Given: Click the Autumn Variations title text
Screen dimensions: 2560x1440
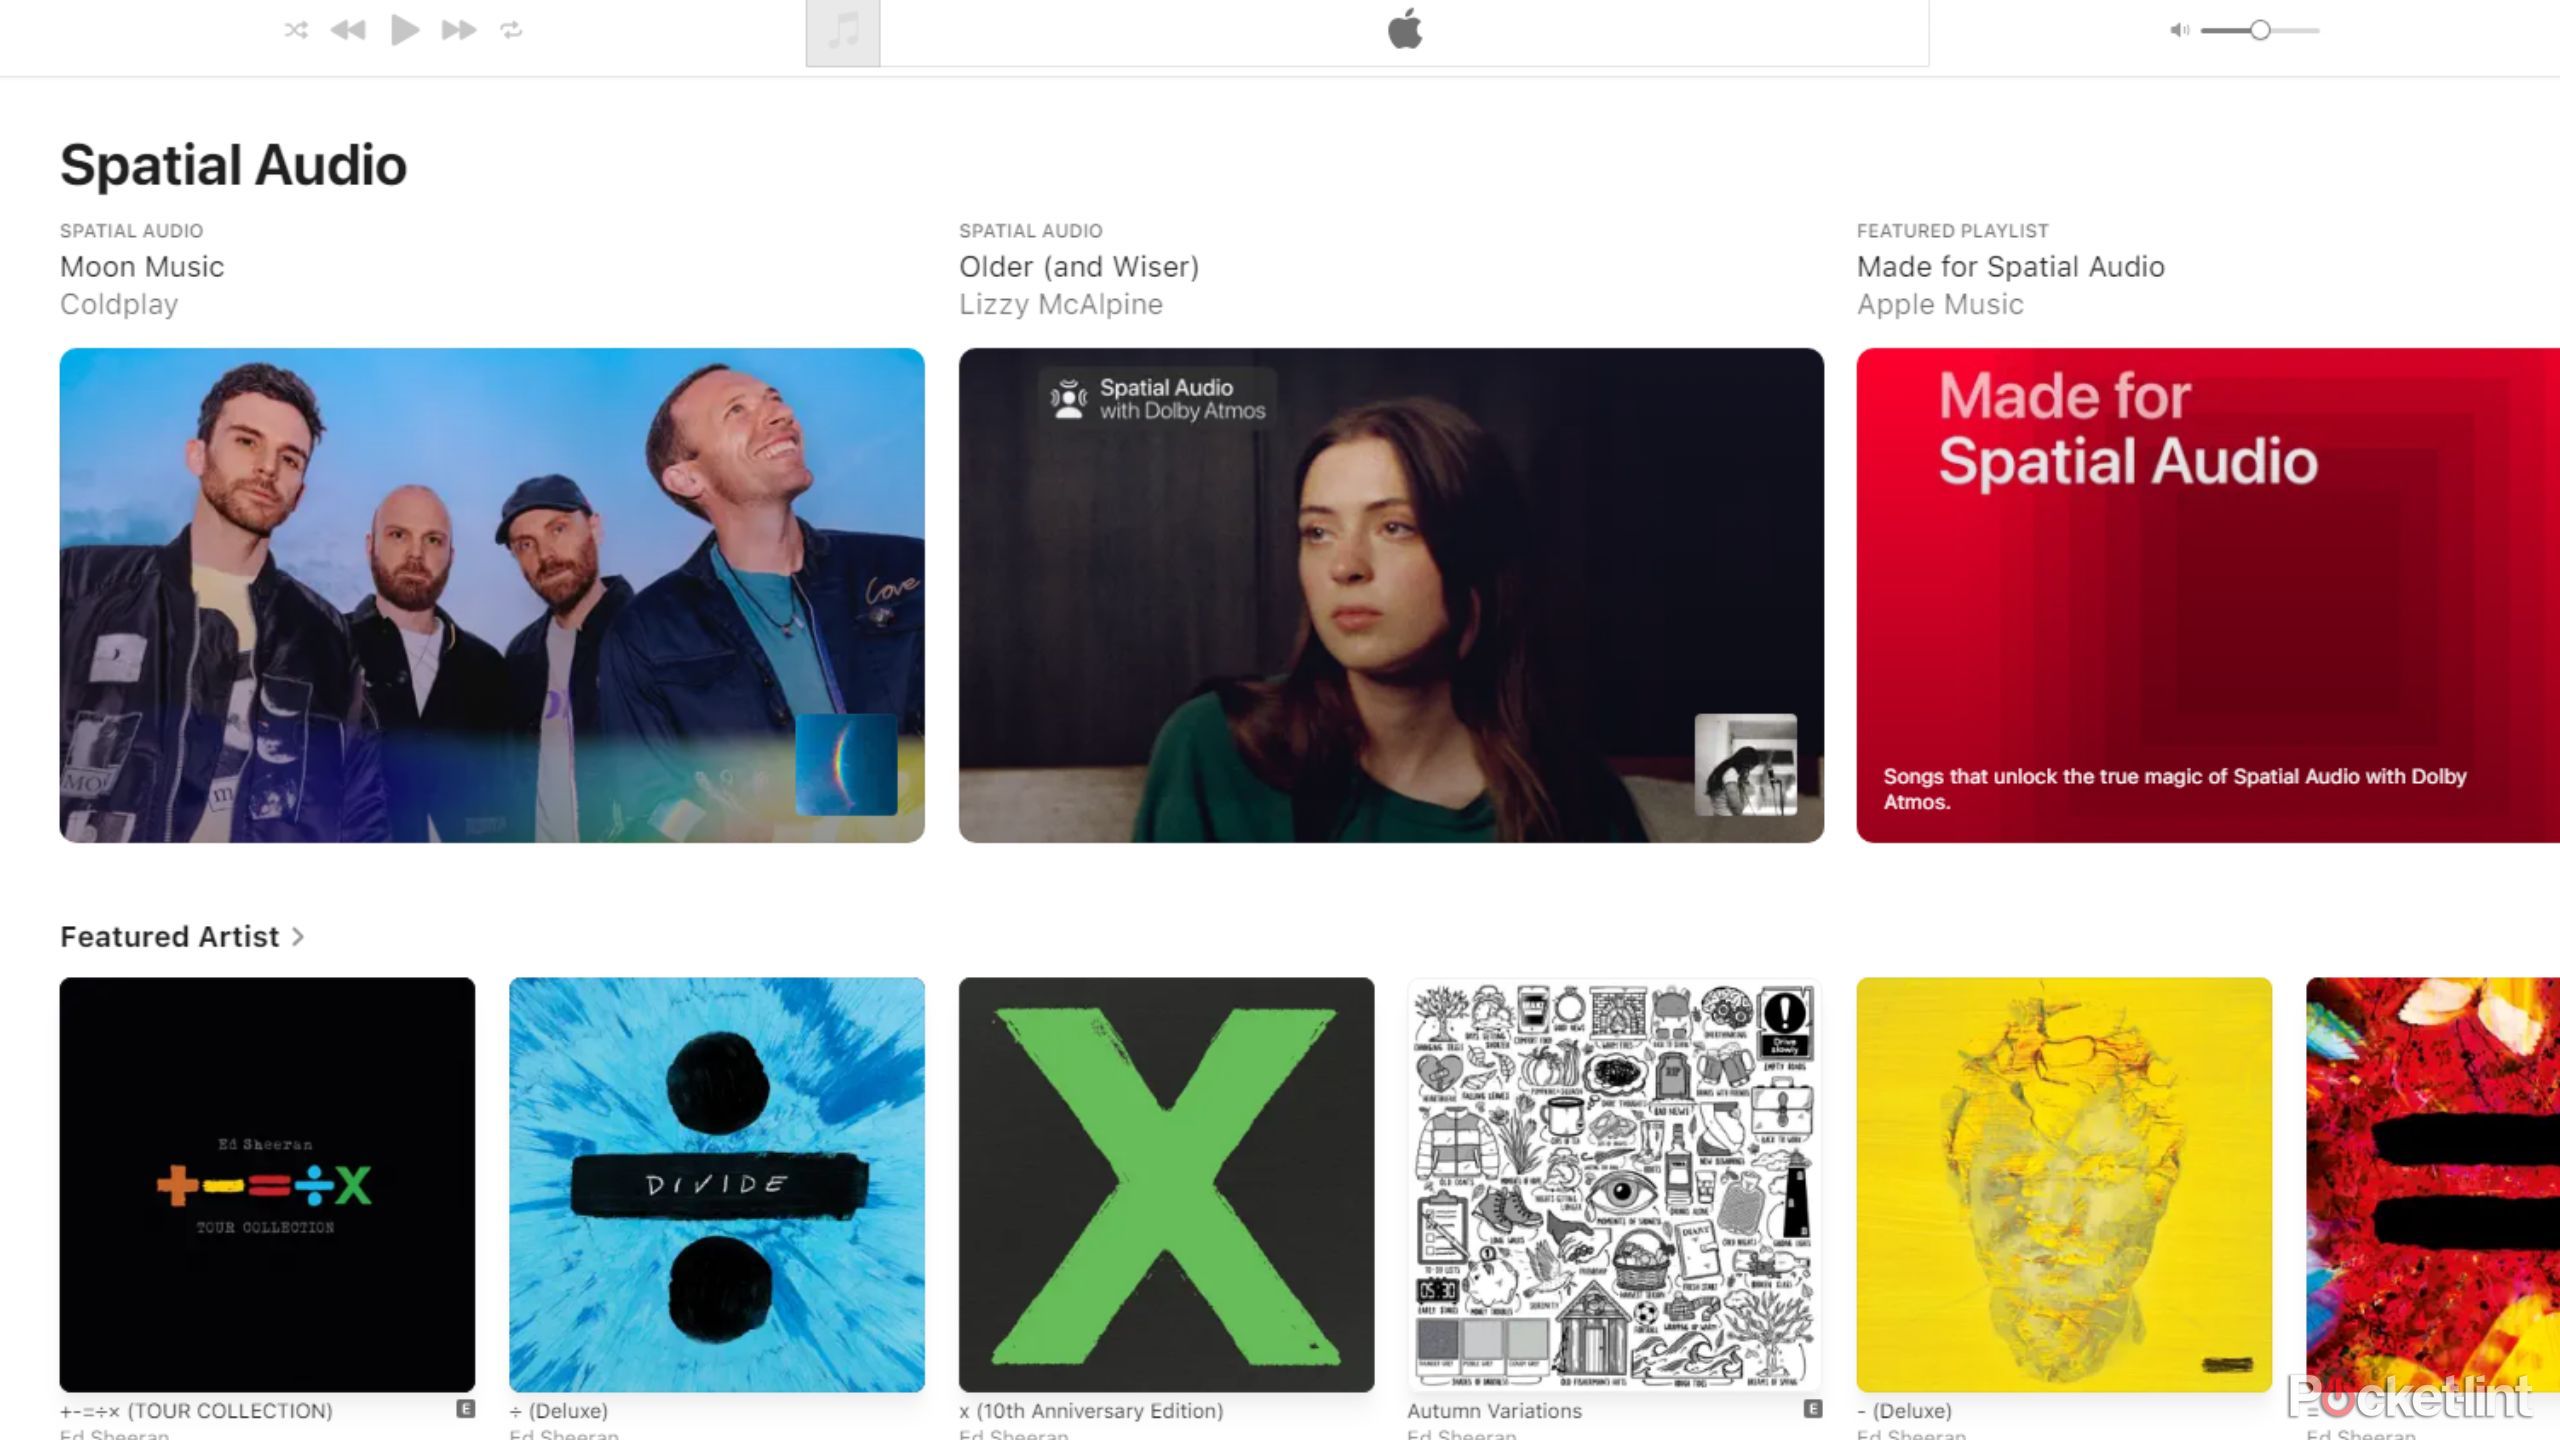Looking at the screenshot, I should point(1495,1411).
